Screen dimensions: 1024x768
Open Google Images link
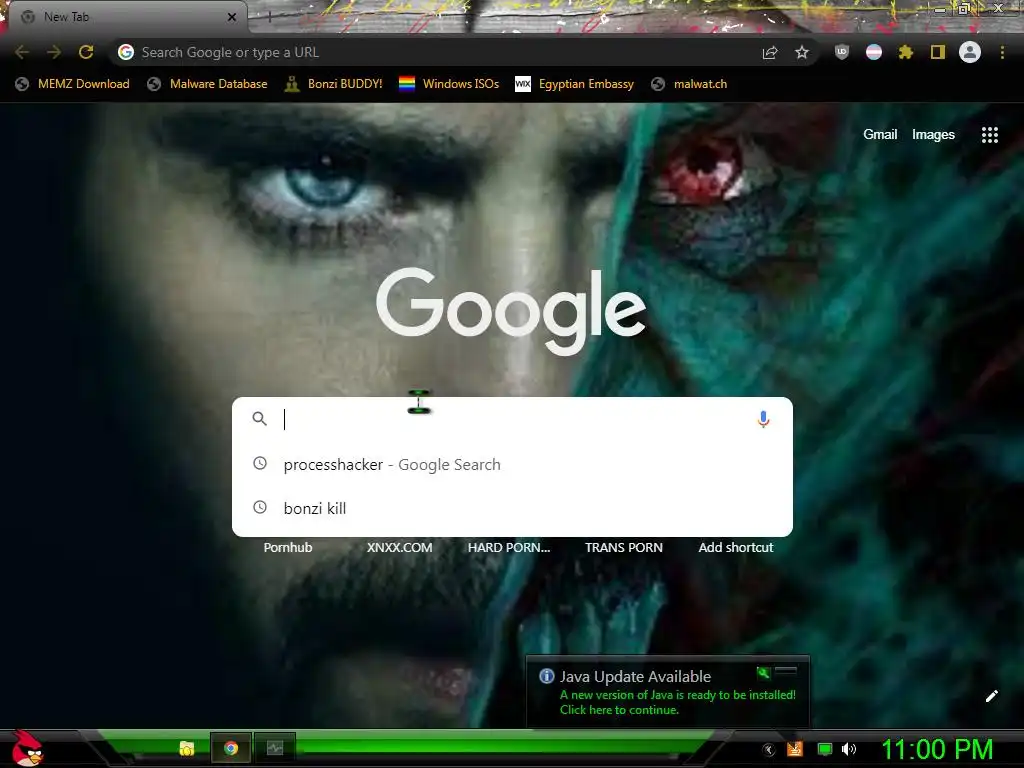(933, 135)
